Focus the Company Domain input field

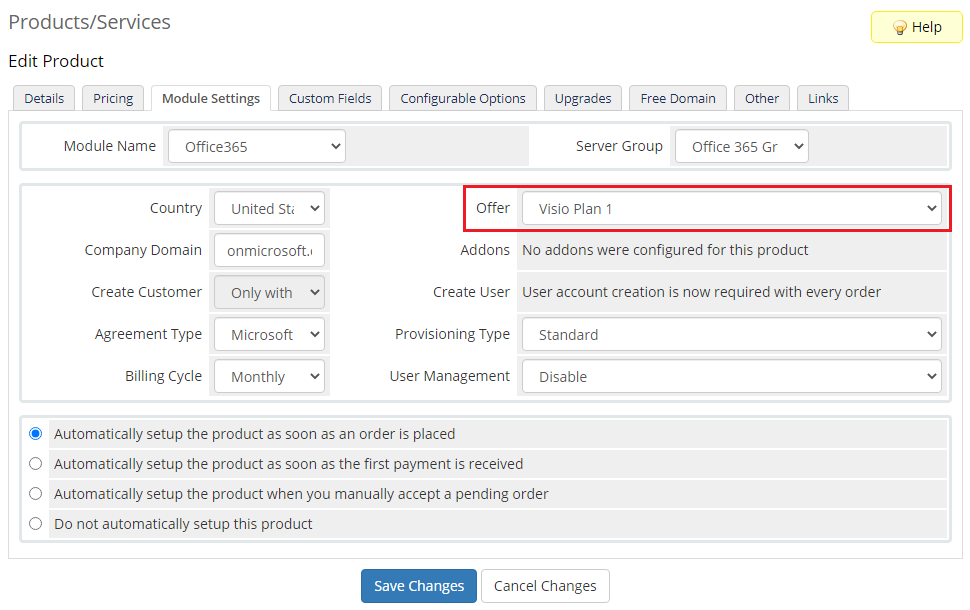coord(269,251)
